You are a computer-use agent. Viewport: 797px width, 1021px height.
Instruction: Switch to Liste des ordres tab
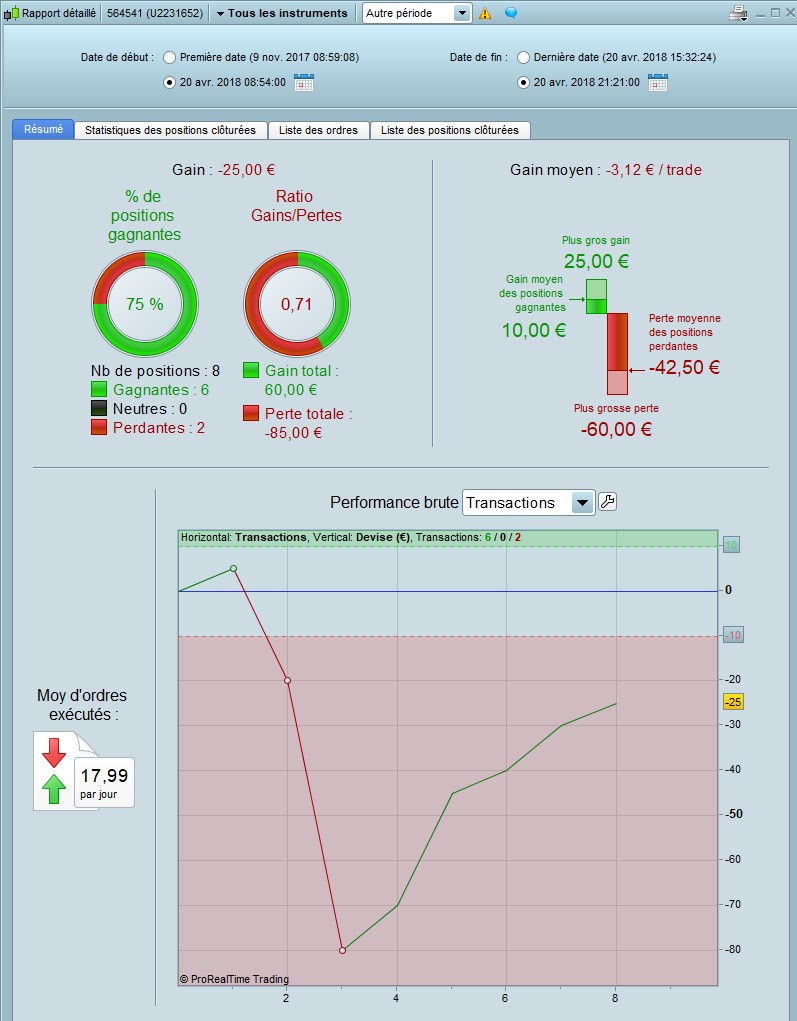coord(318,130)
